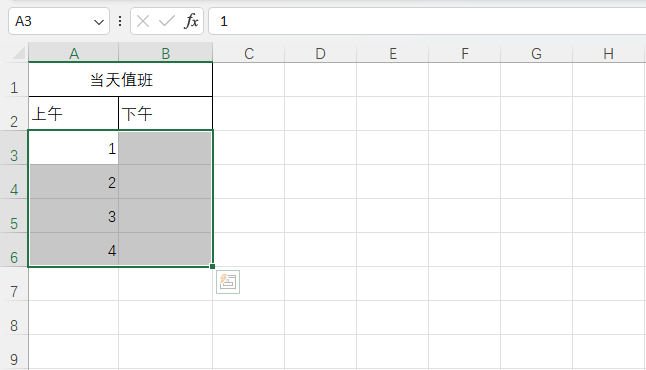
Task: Click the formula bar showing 1
Action: pyautogui.click(x=427, y=21)
